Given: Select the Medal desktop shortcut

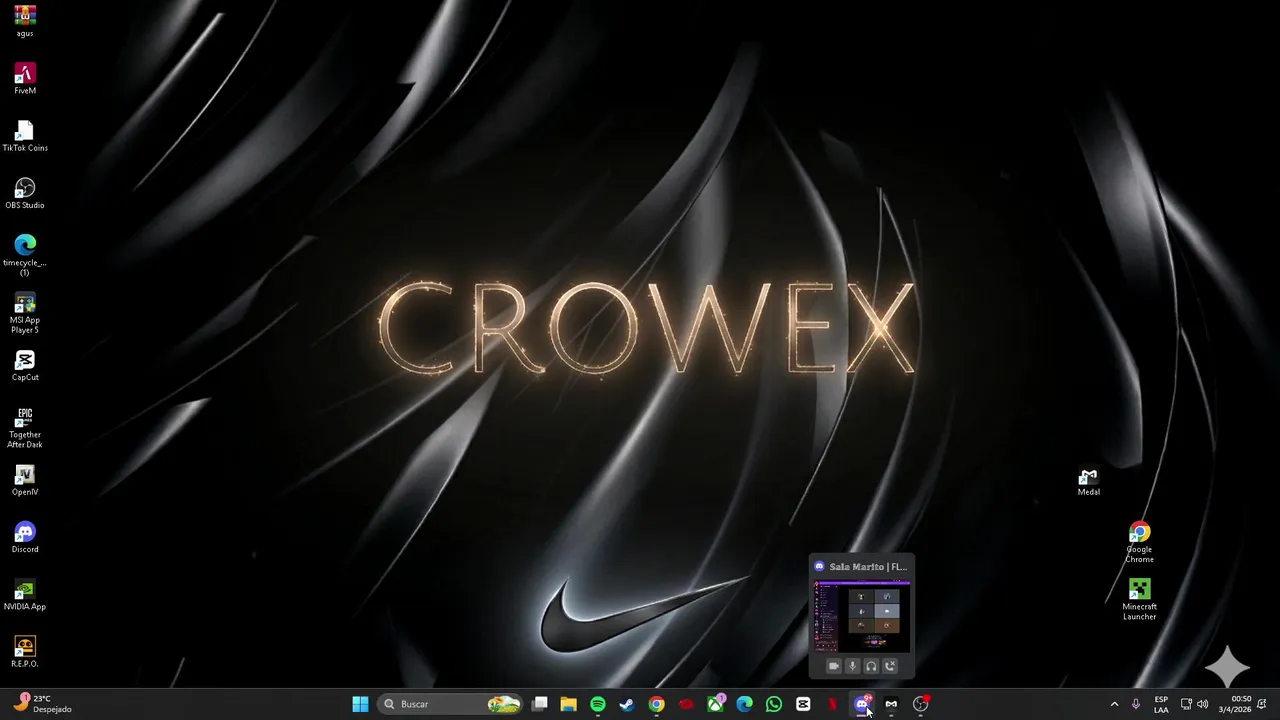Looking at the screenshot, I should tap(1089, 482).
